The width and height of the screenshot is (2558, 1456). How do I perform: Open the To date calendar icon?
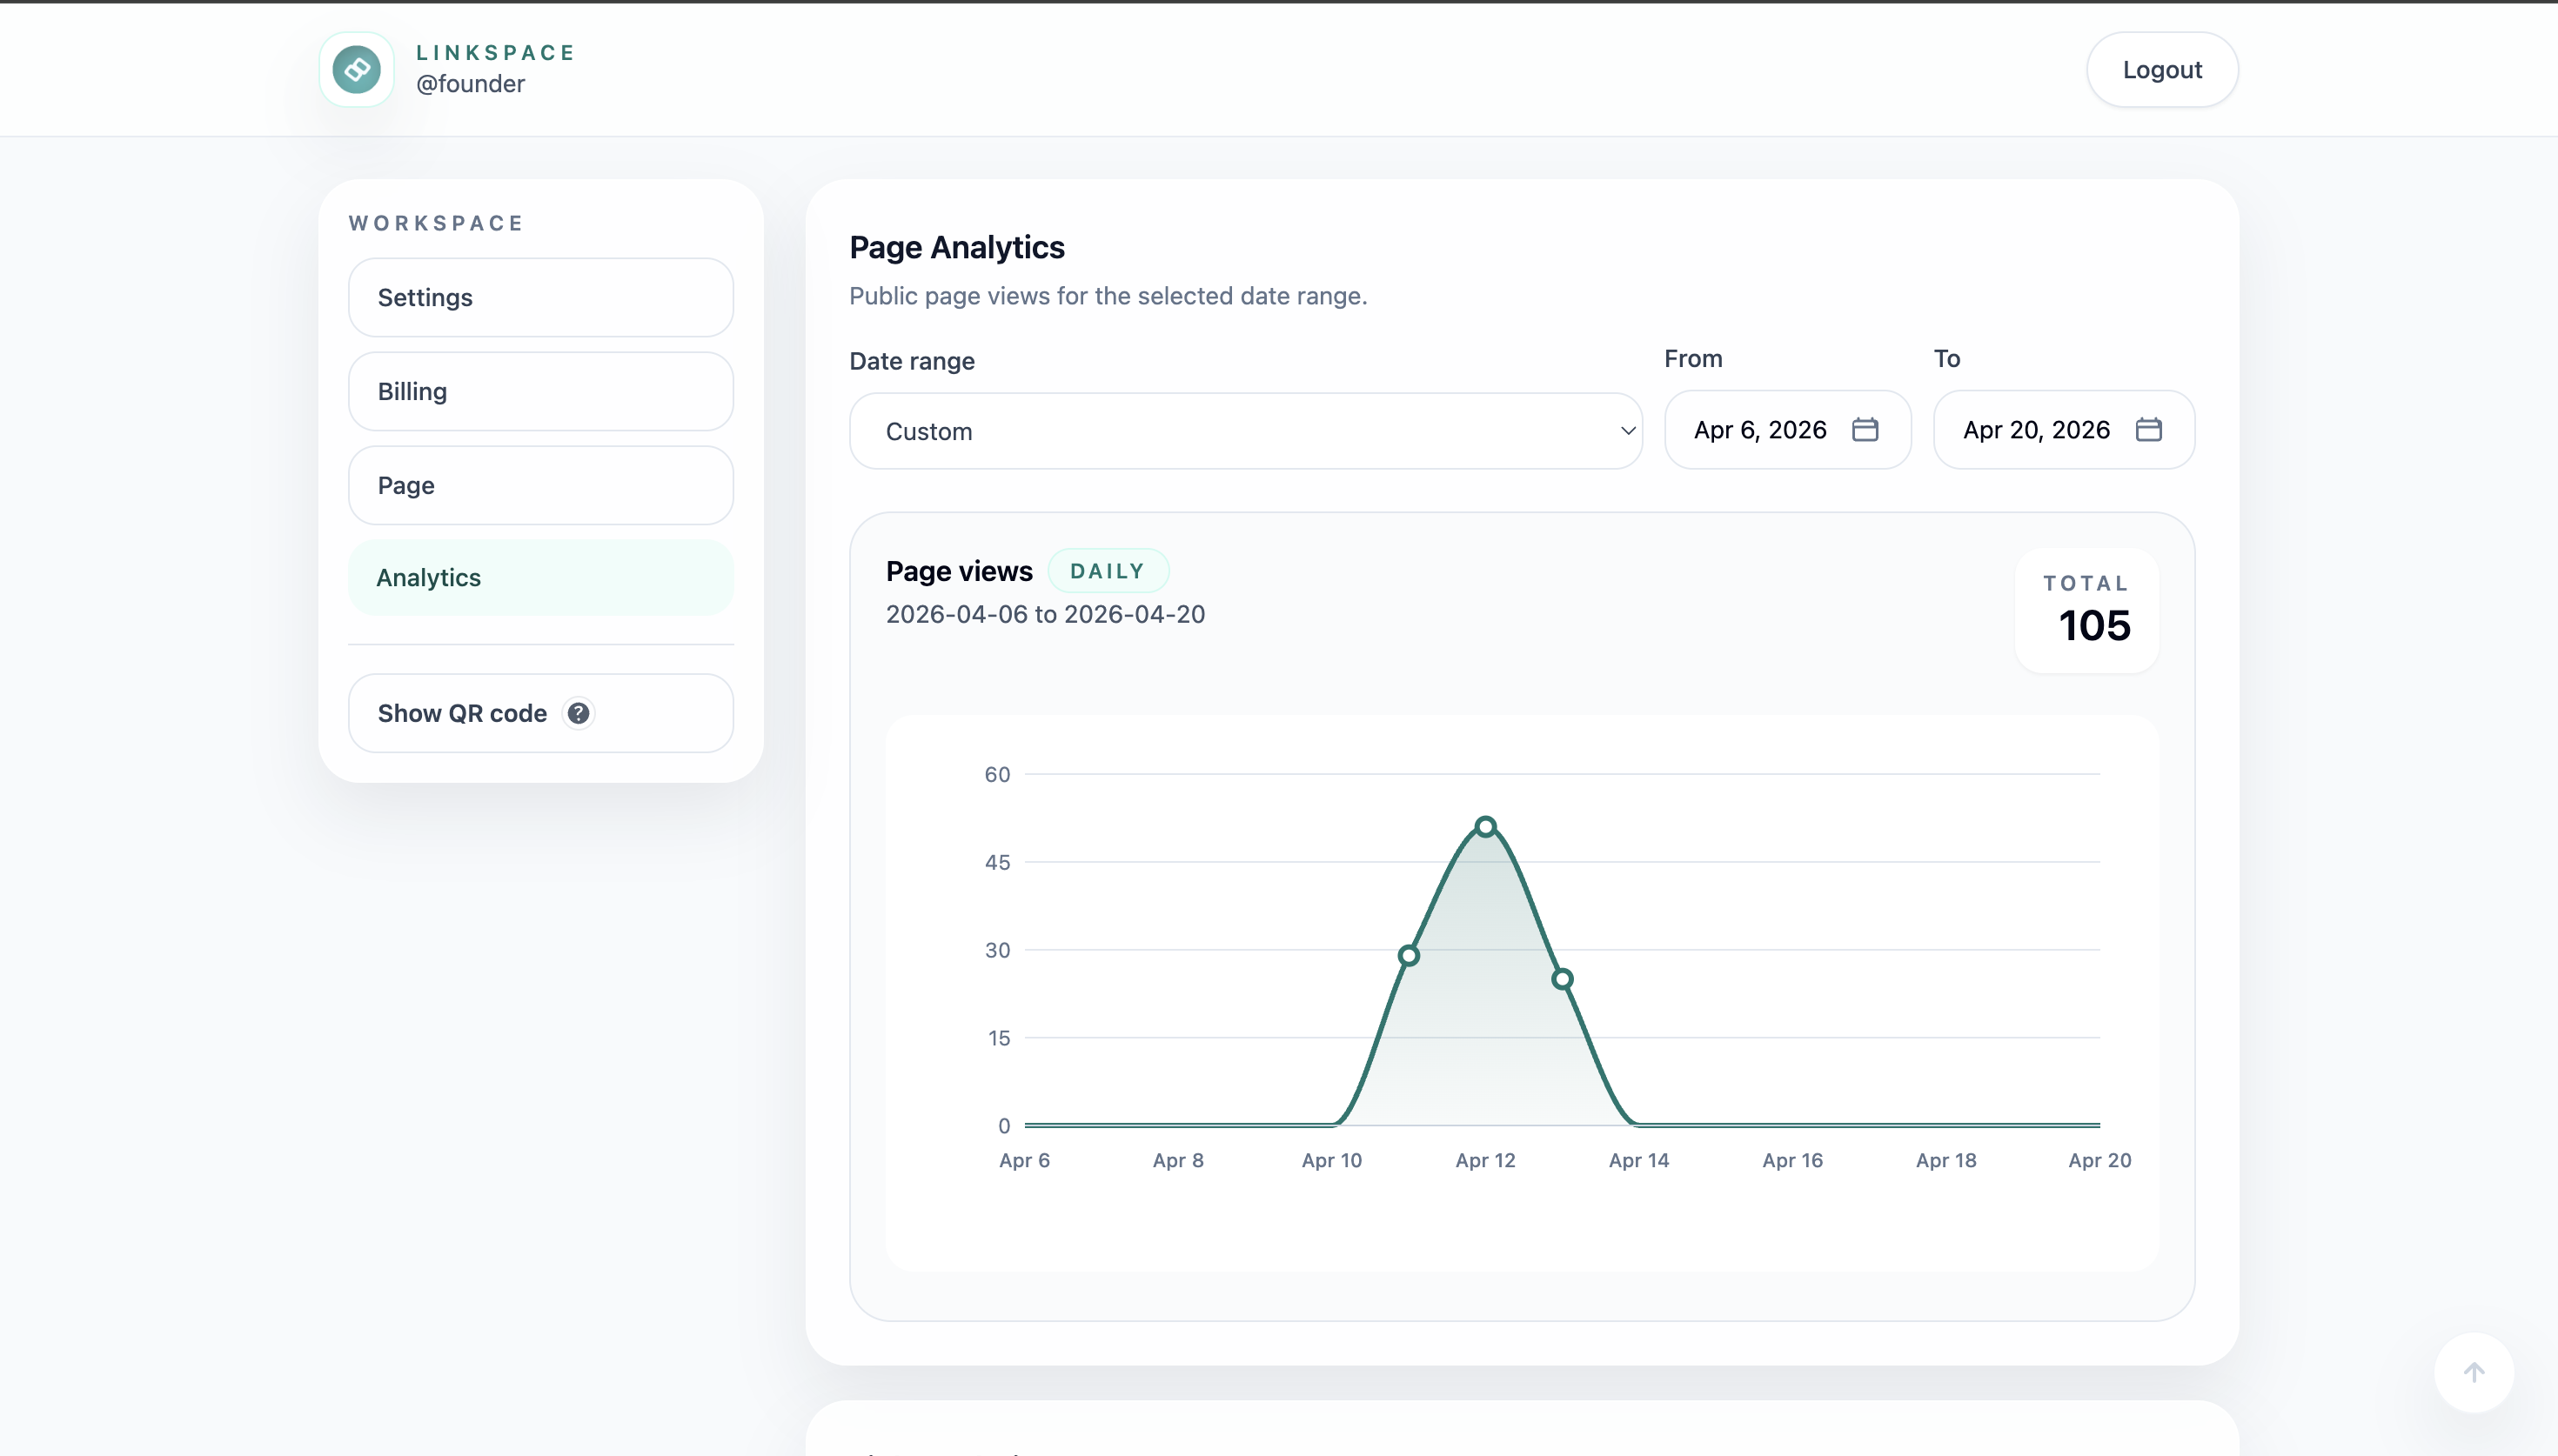pyautogui.click(x=2148, y=430)
